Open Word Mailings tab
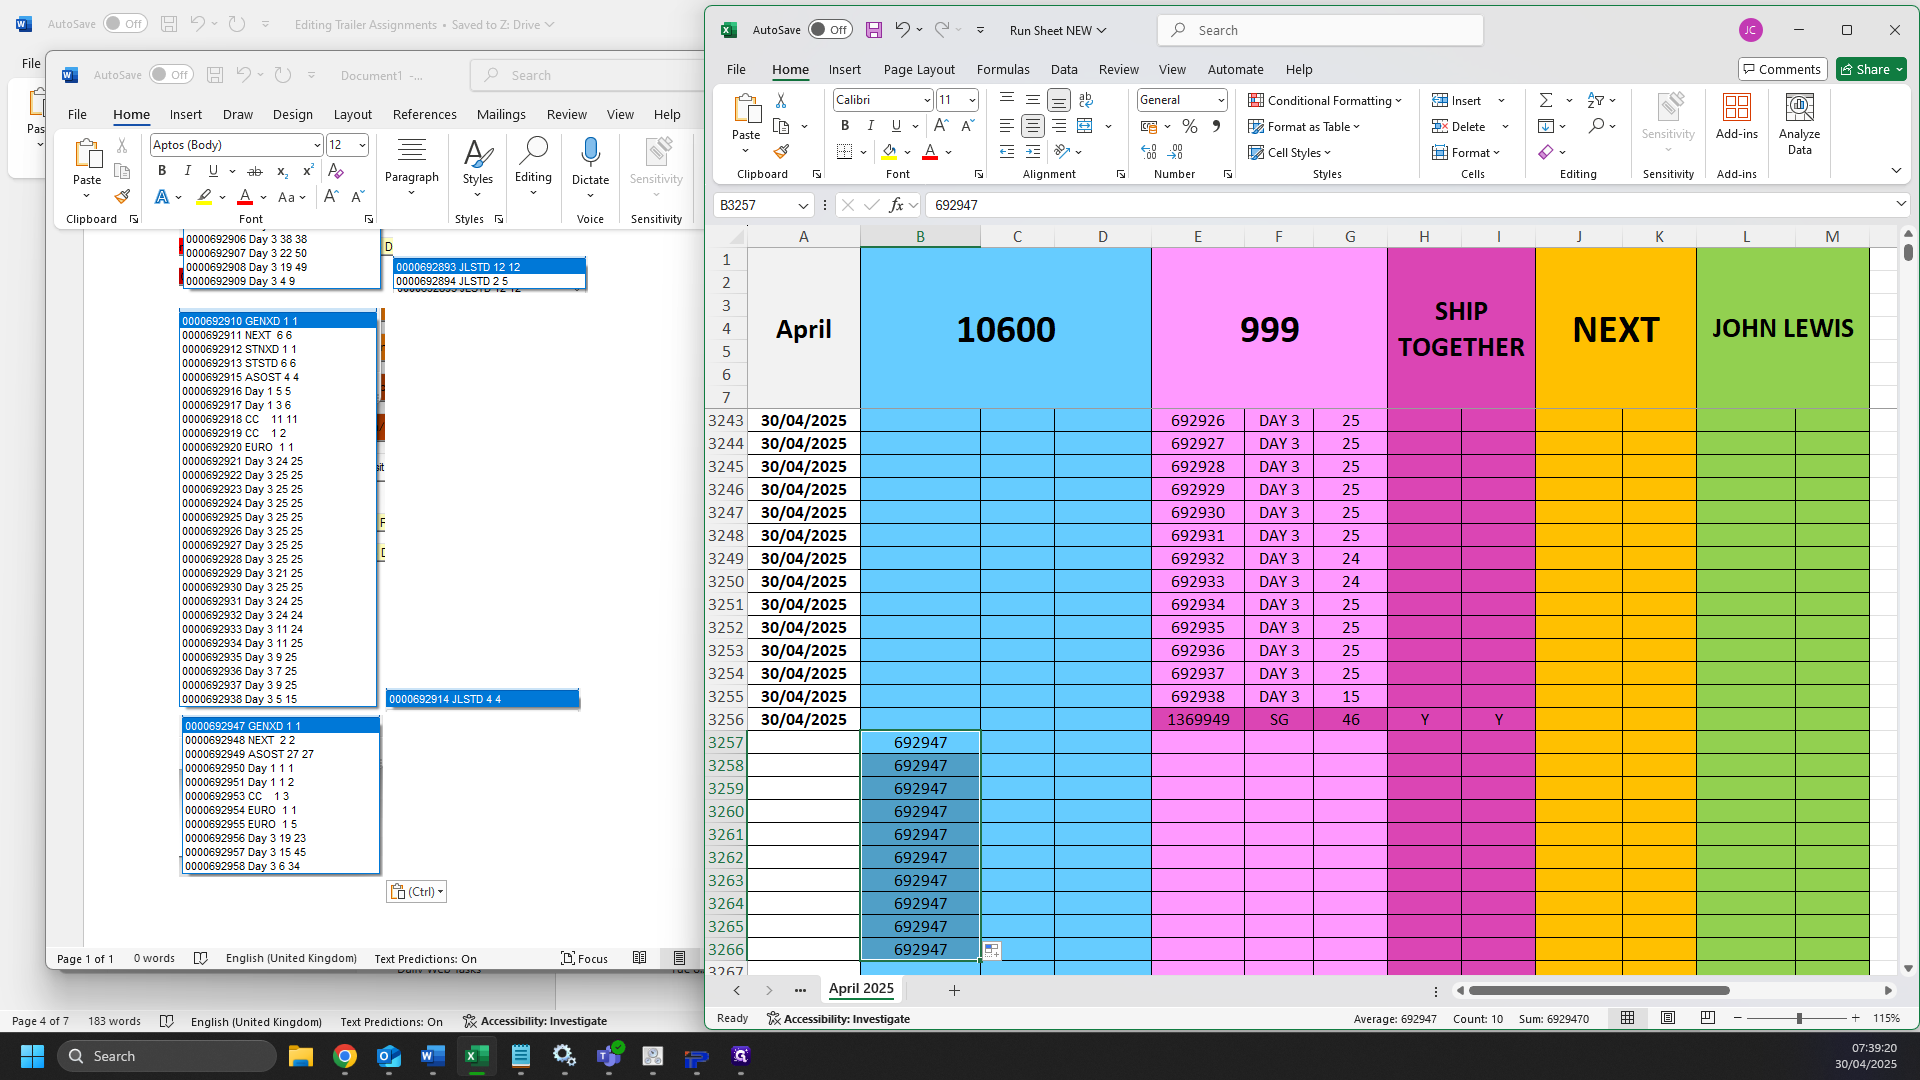 tap(501, 114)
